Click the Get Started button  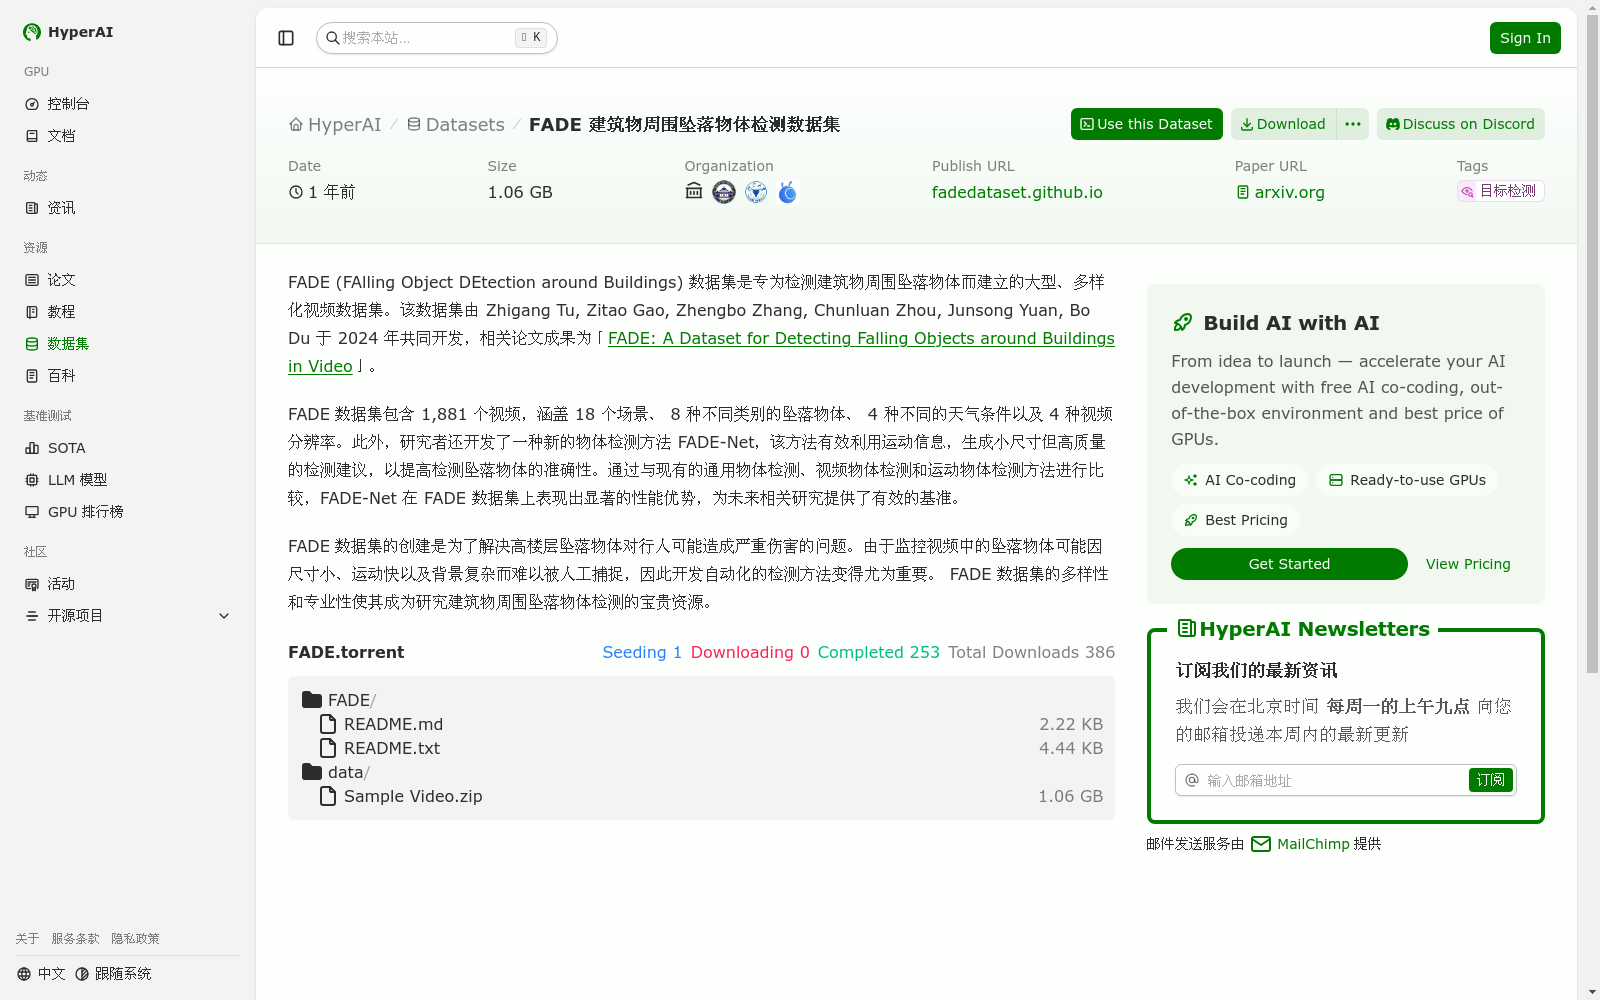click(x=1289, y=564)
